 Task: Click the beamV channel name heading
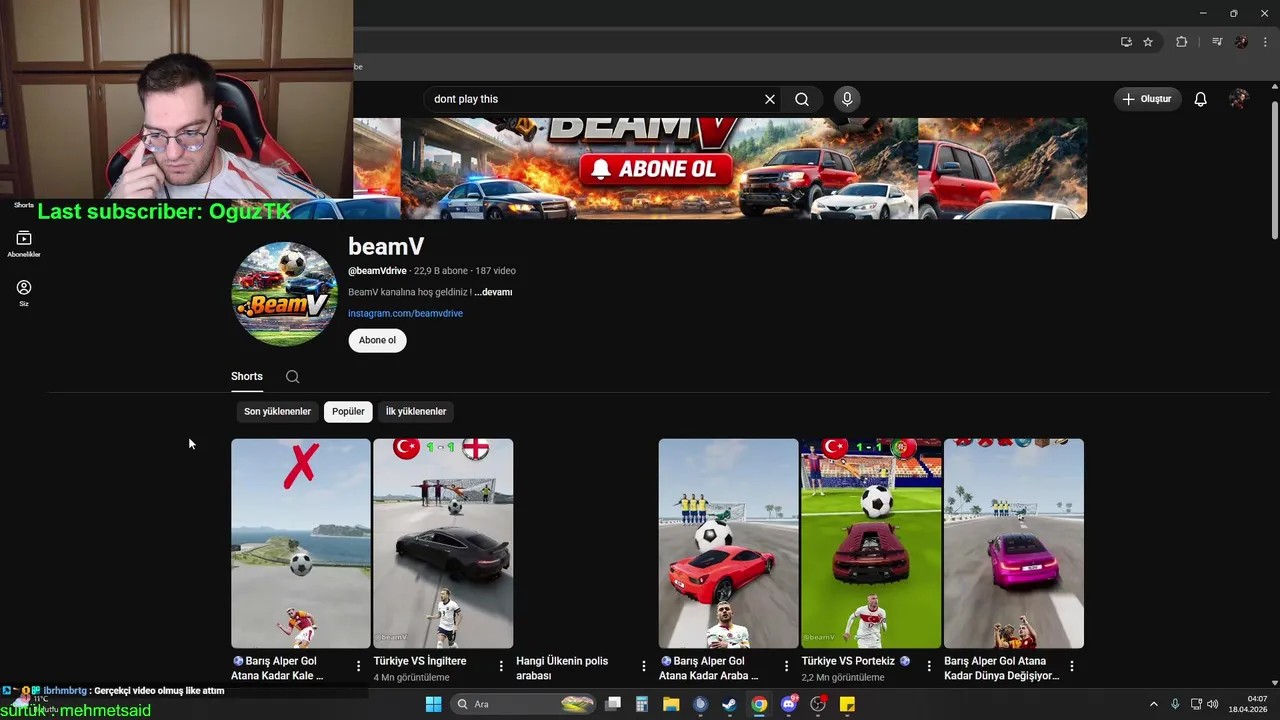pos(386,246)
